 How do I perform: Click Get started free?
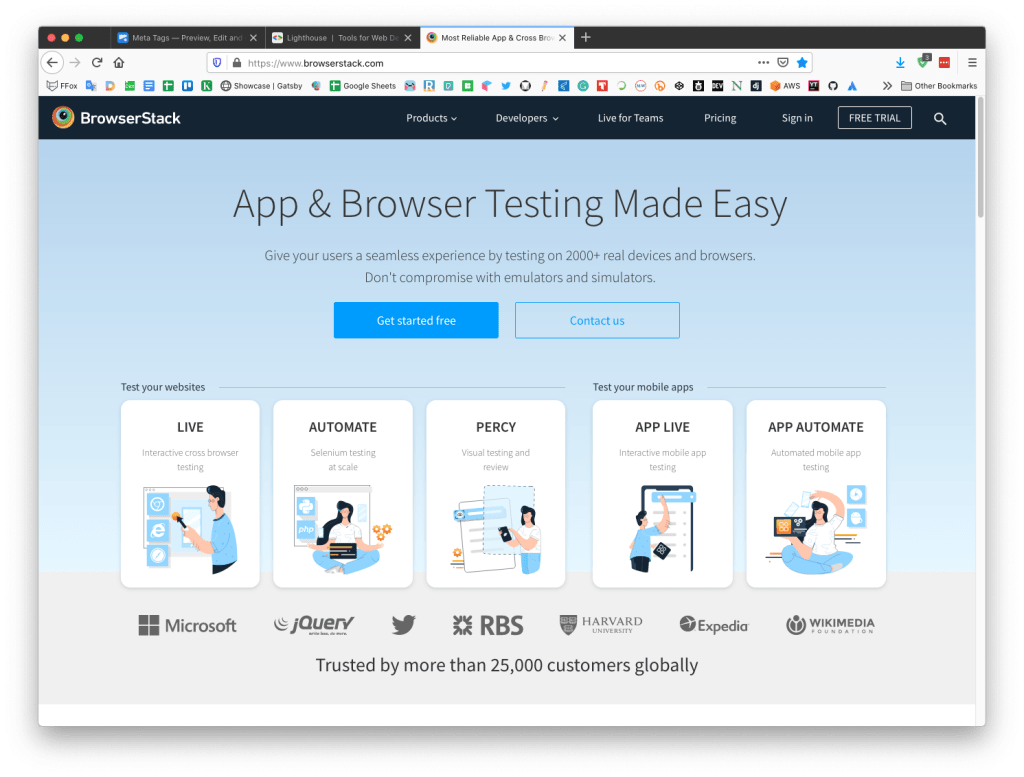tap(416, 320)
